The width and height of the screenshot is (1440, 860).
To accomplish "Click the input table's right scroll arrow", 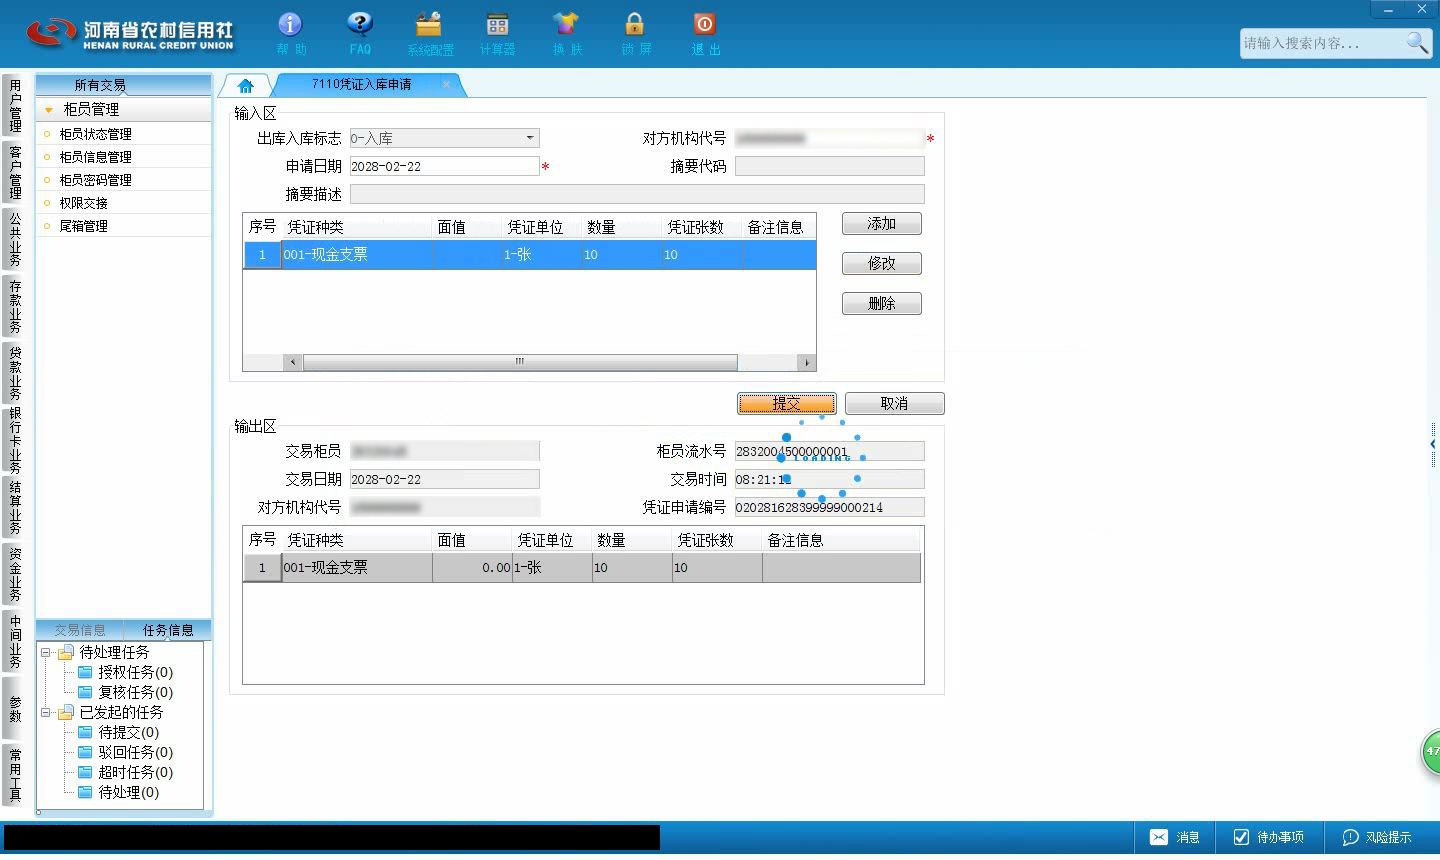I will click(x=807, y=362).
